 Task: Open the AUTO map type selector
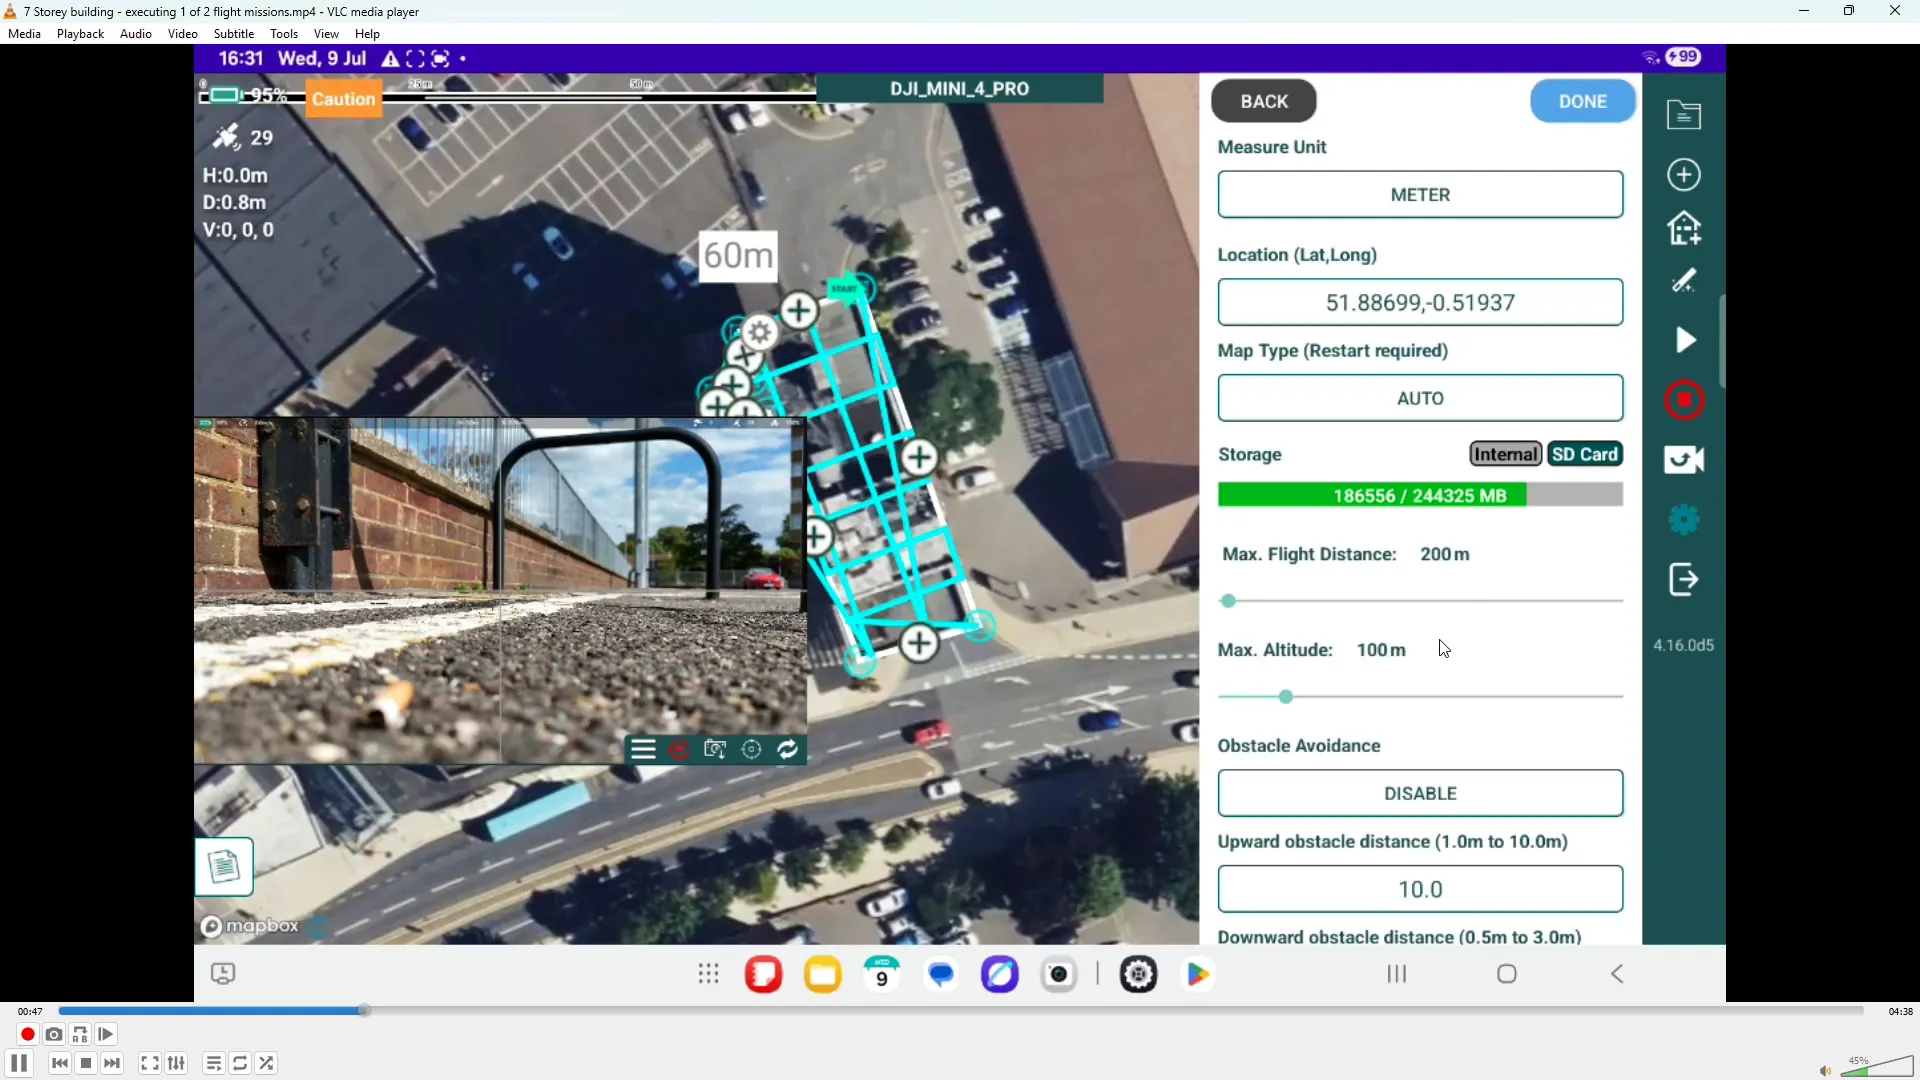click(1420, 398)
